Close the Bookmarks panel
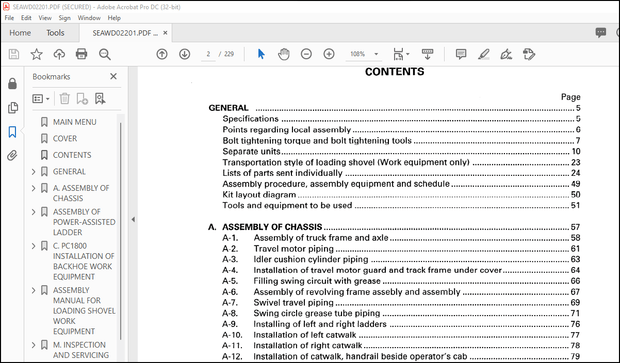620x363 pixels. click(x=113, y=76)
